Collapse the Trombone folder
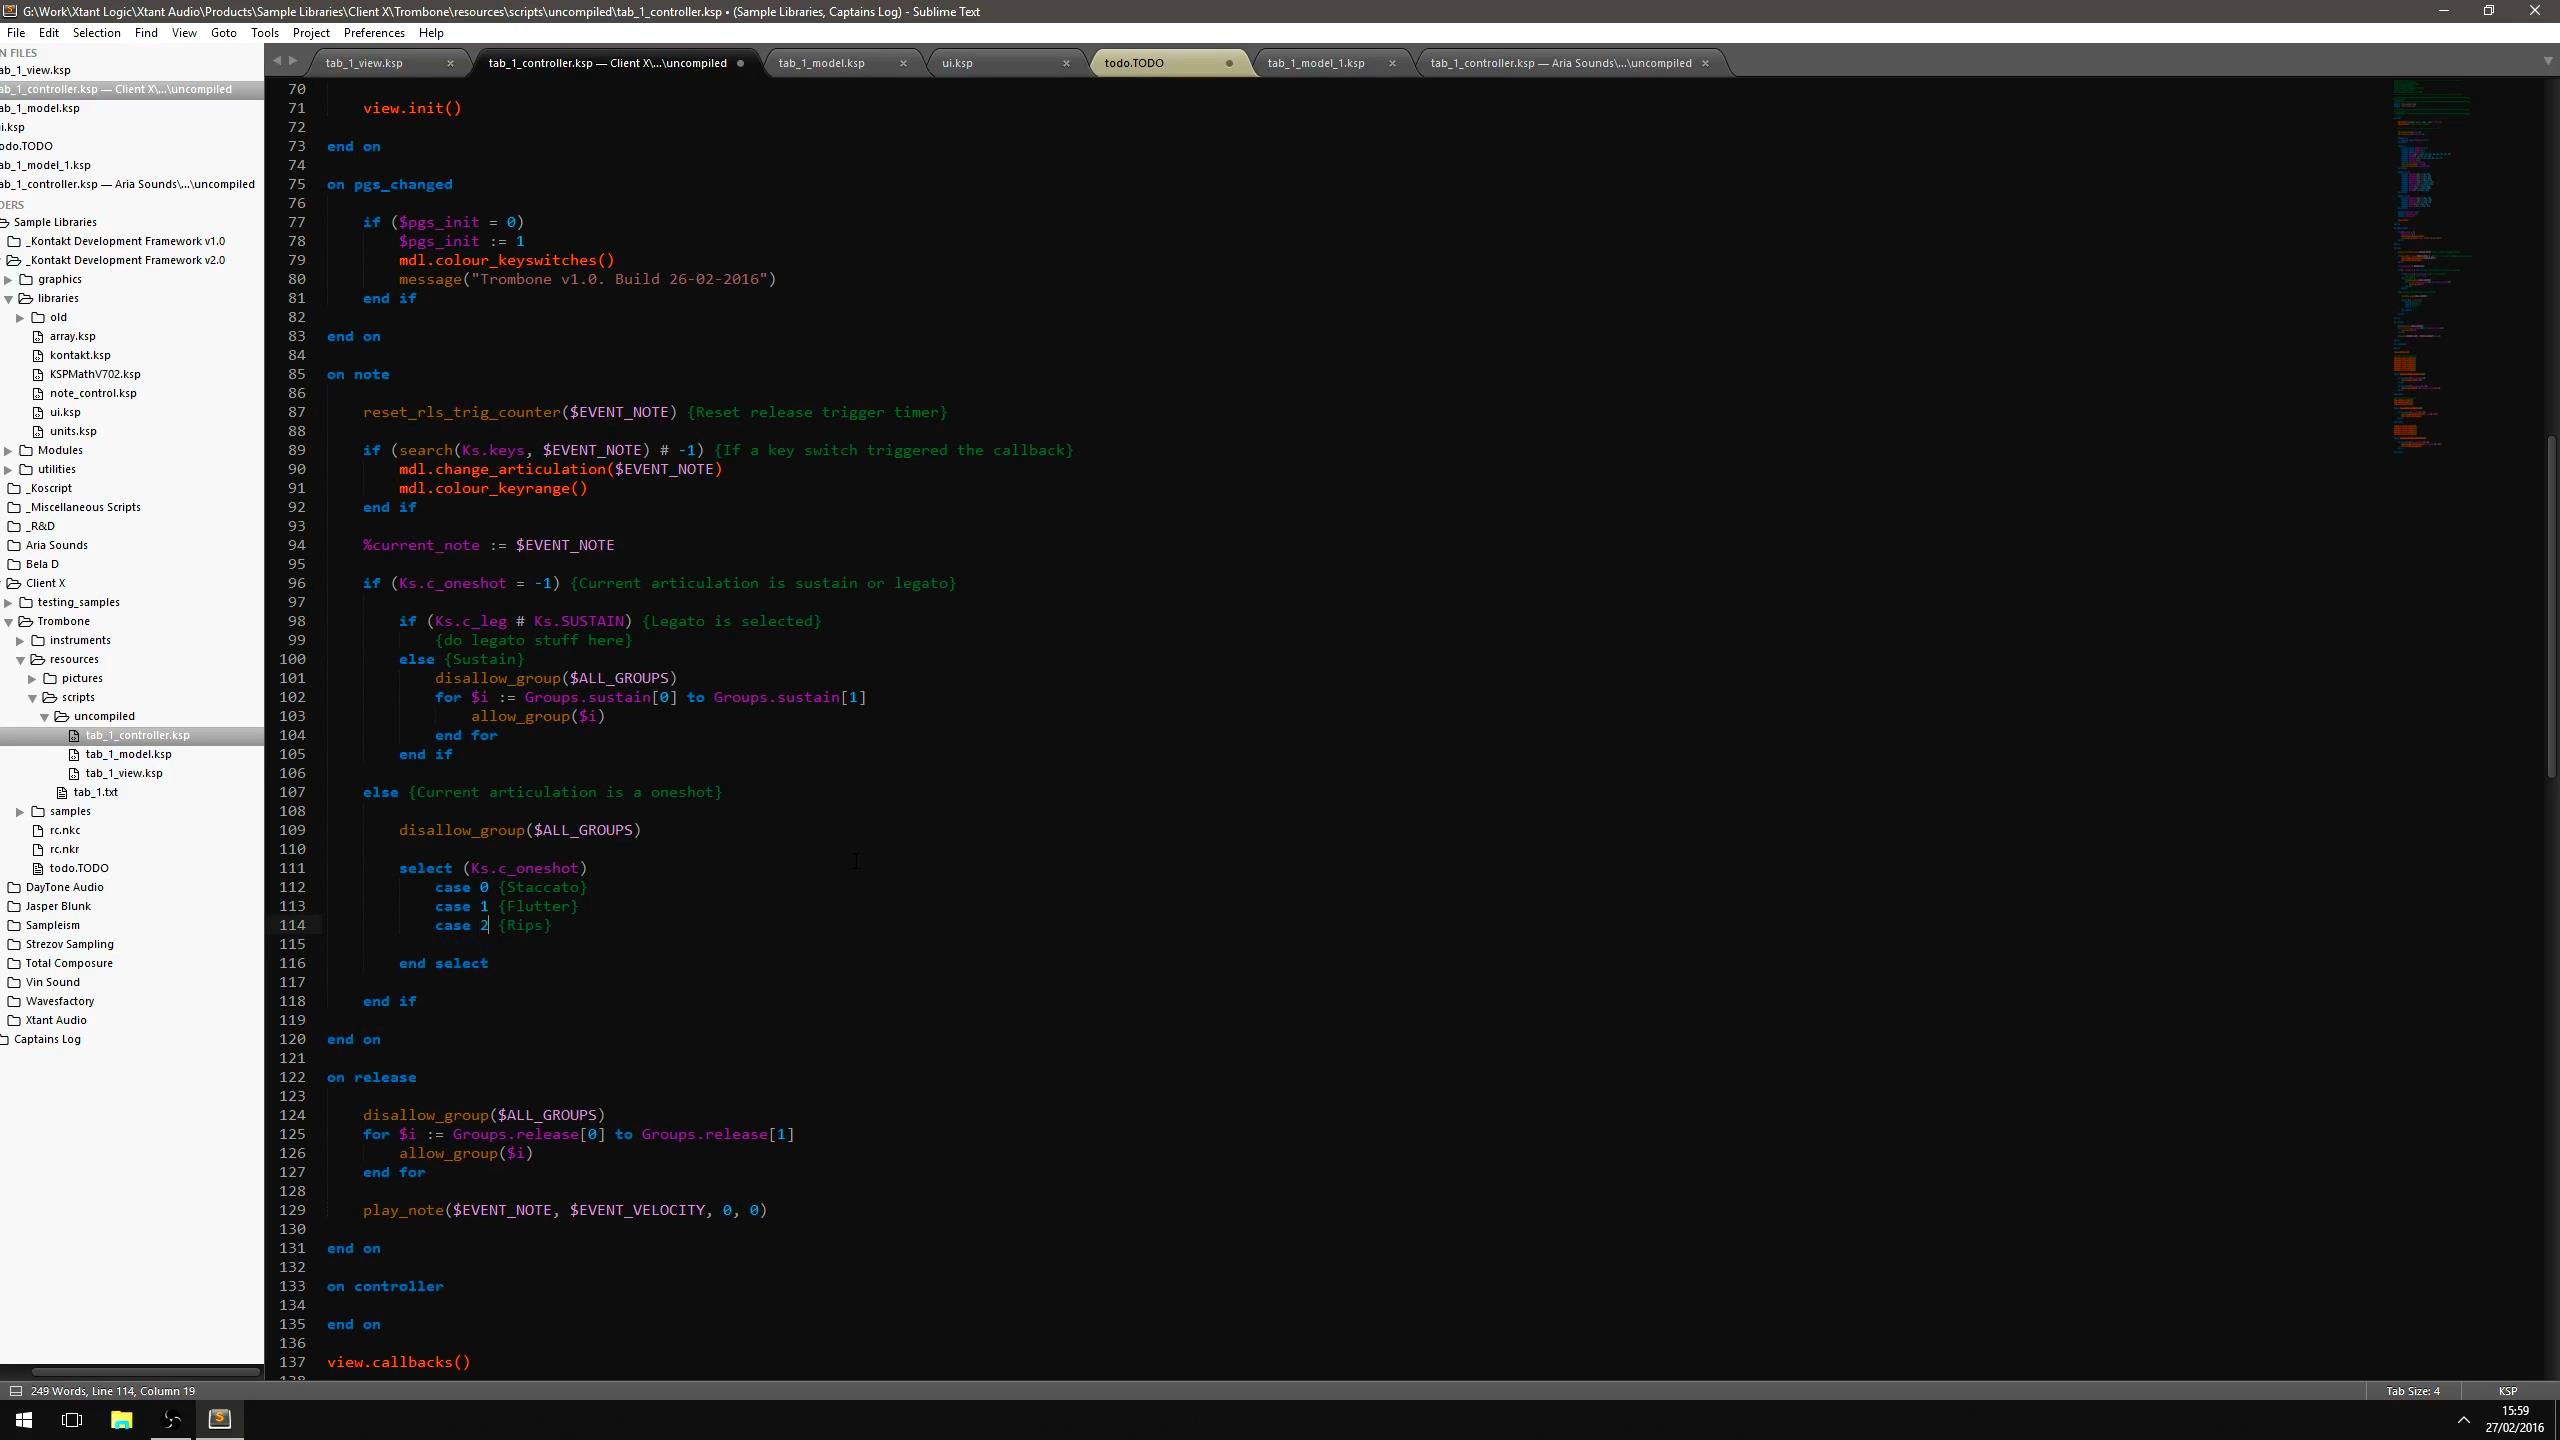This screenshot has height=1440, width=2560. click(8, 622)
